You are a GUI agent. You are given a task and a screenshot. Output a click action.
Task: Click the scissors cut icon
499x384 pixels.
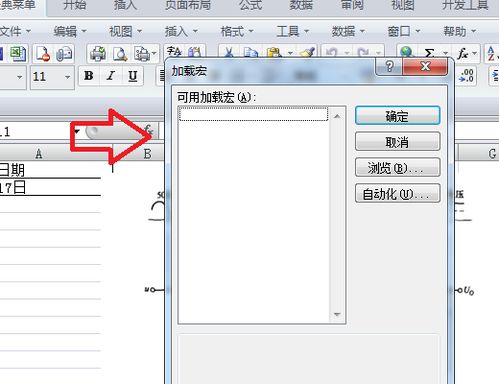click(x=228, y=52)
